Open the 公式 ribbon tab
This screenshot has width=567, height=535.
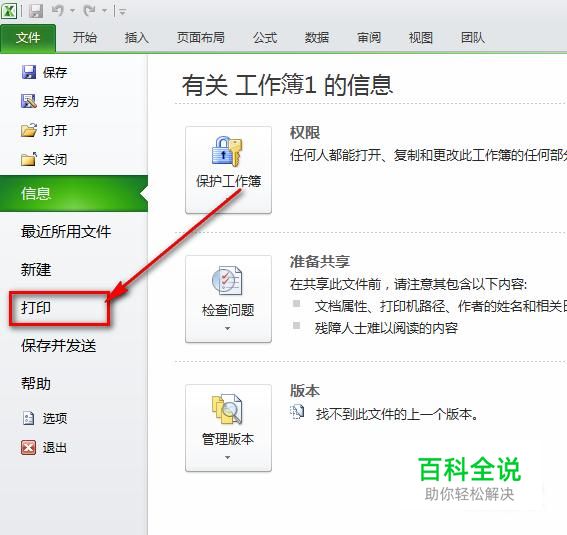click(x=265, y=38)
